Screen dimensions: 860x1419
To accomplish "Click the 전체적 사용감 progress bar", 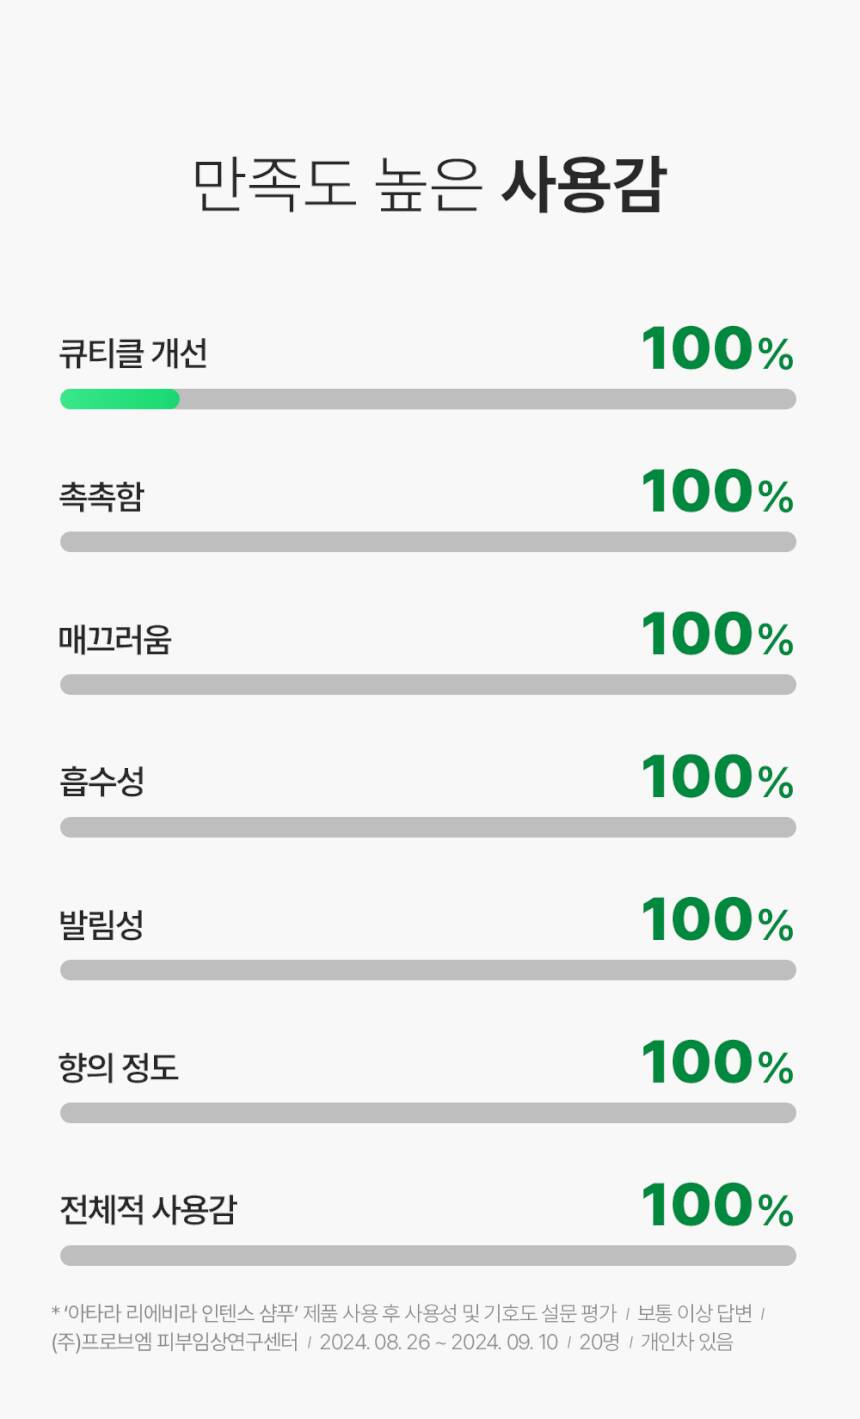I will tap(428, 1256).
